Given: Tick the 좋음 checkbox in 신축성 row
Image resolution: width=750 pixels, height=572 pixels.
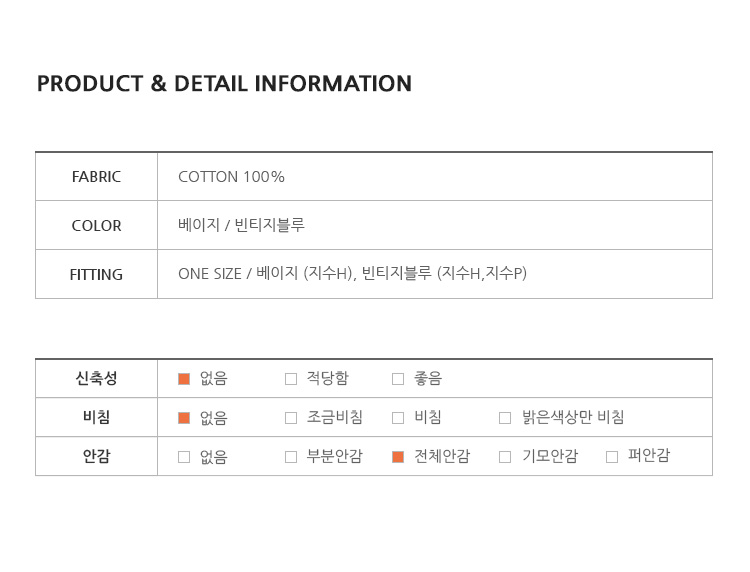Looking at the screenshot, I should click(398, 379).
